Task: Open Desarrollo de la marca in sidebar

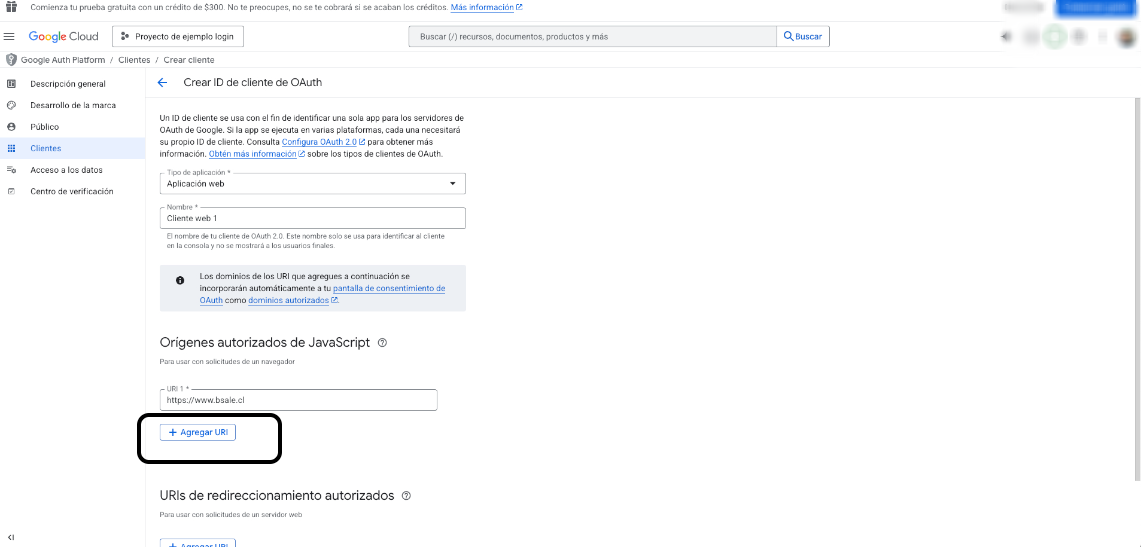Action: coord(73,105)
